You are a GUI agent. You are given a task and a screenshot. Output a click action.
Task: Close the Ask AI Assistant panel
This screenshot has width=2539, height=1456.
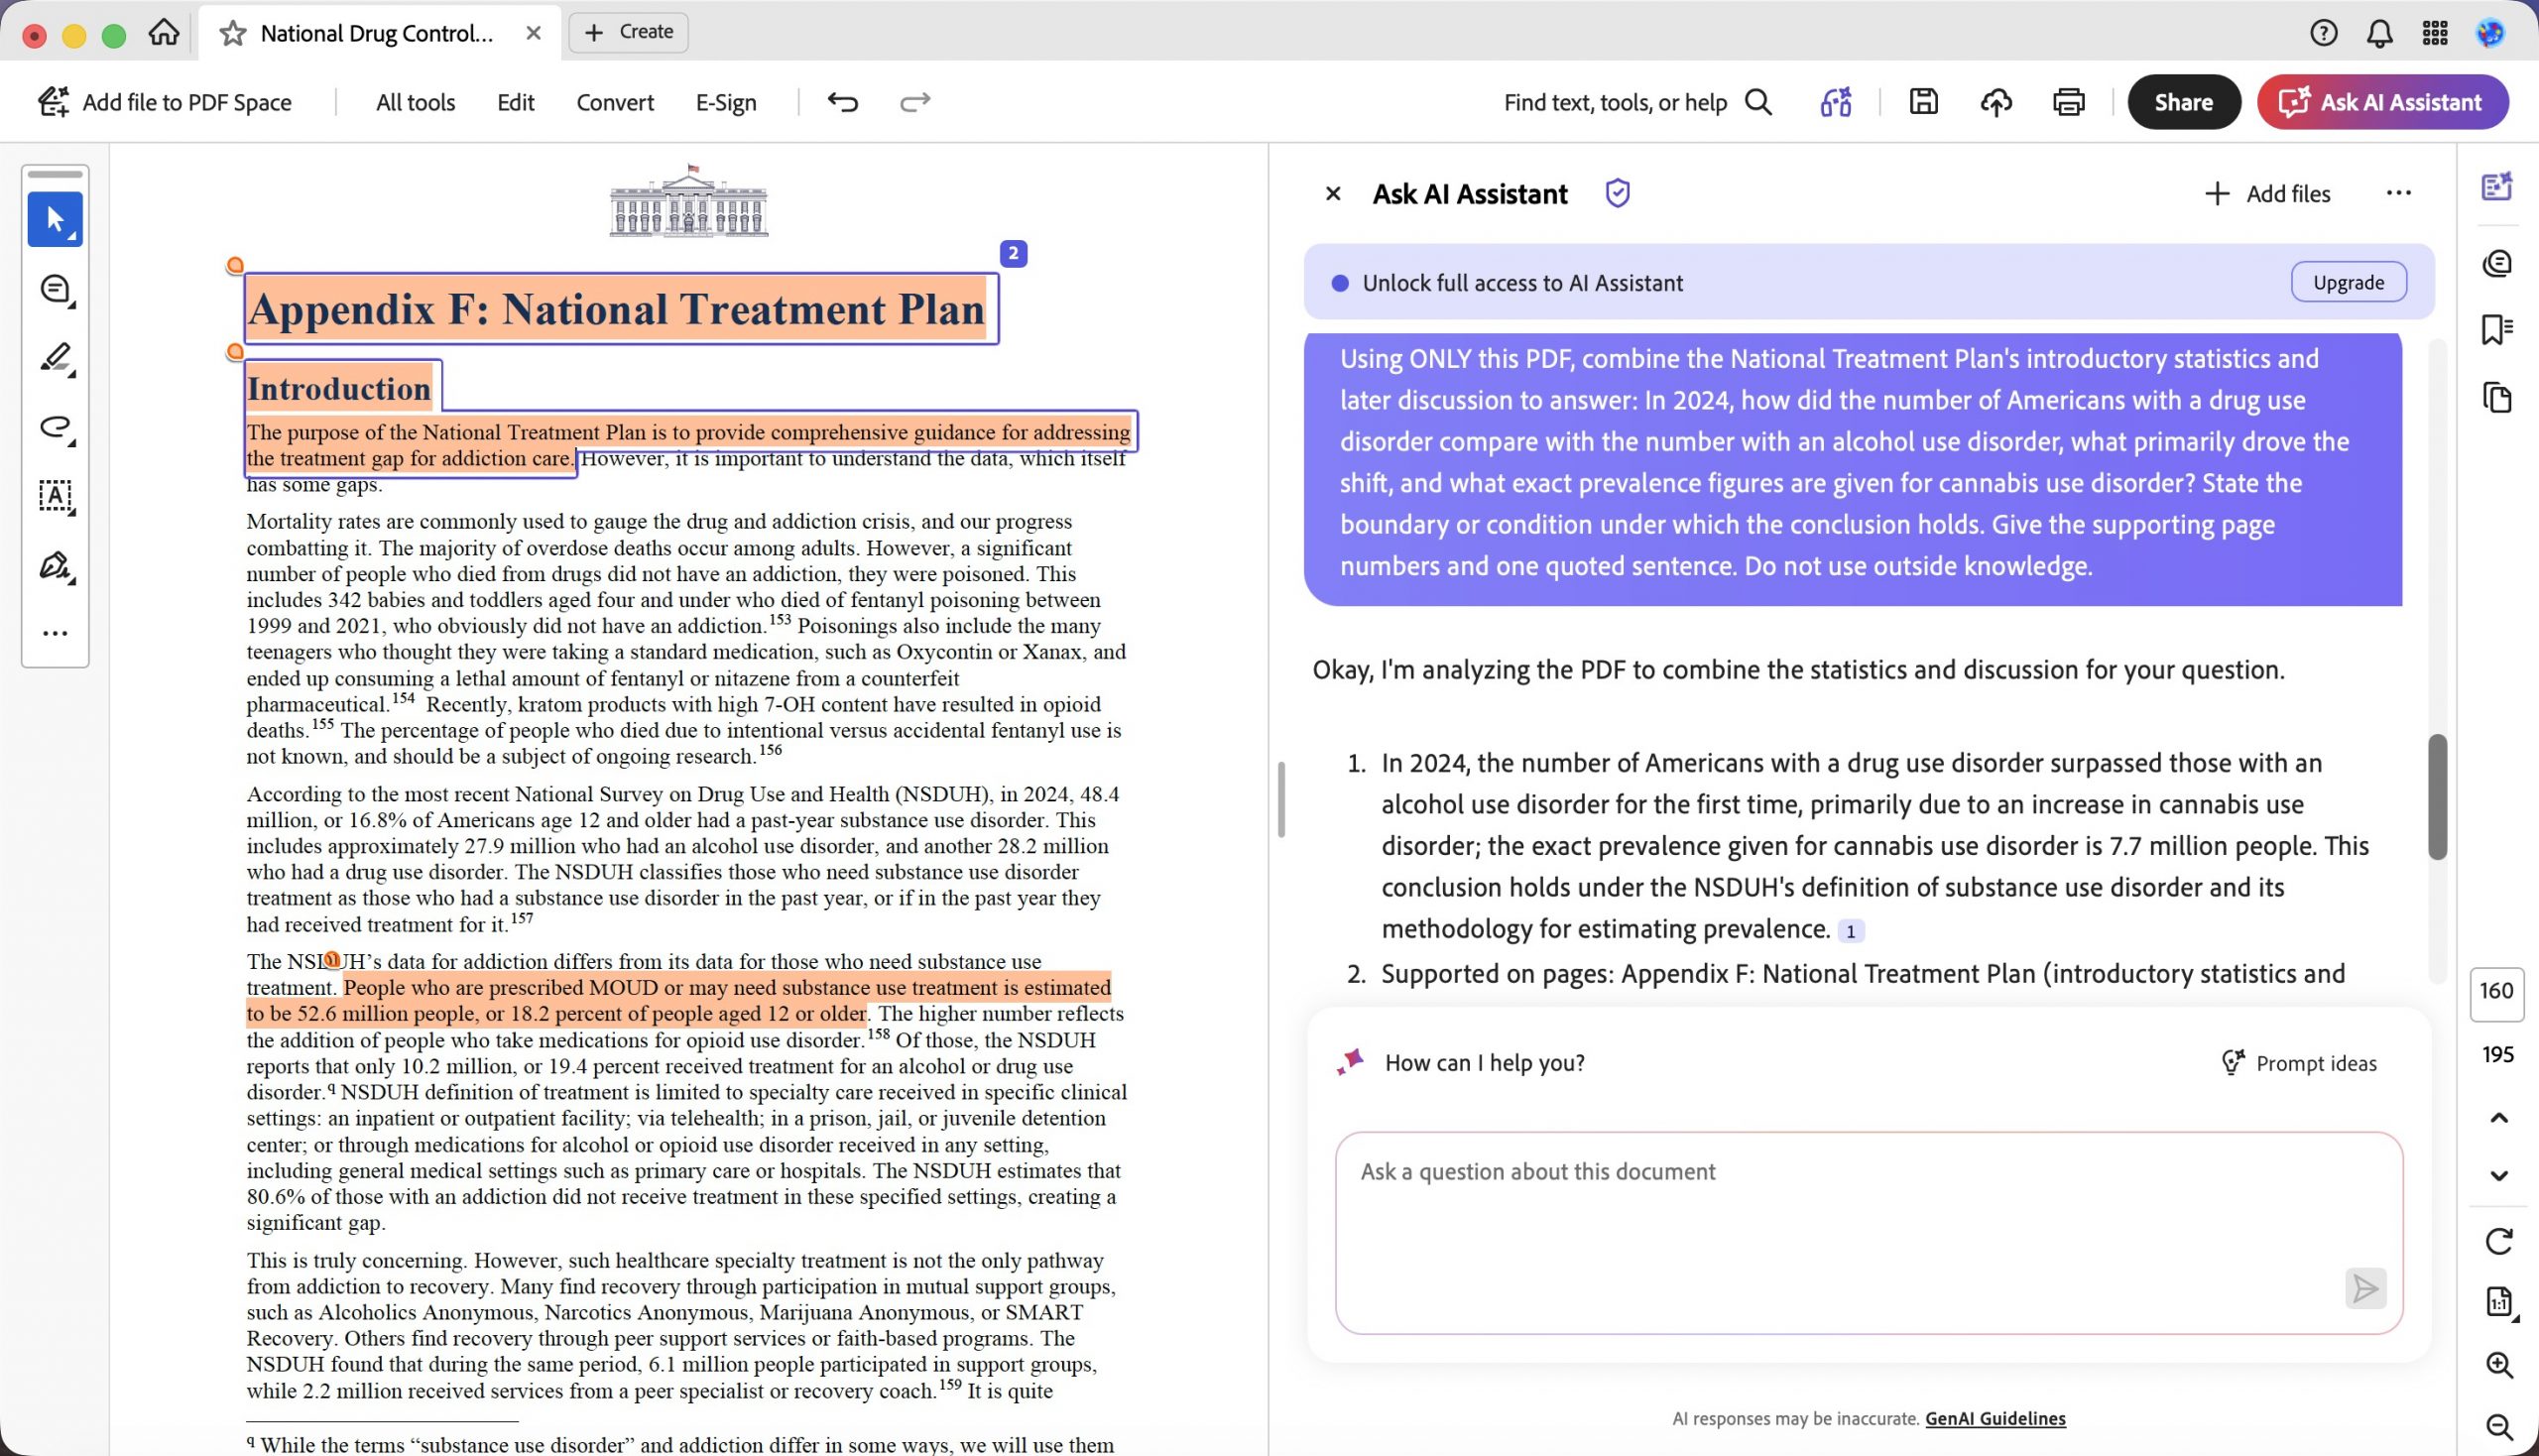1332,194
